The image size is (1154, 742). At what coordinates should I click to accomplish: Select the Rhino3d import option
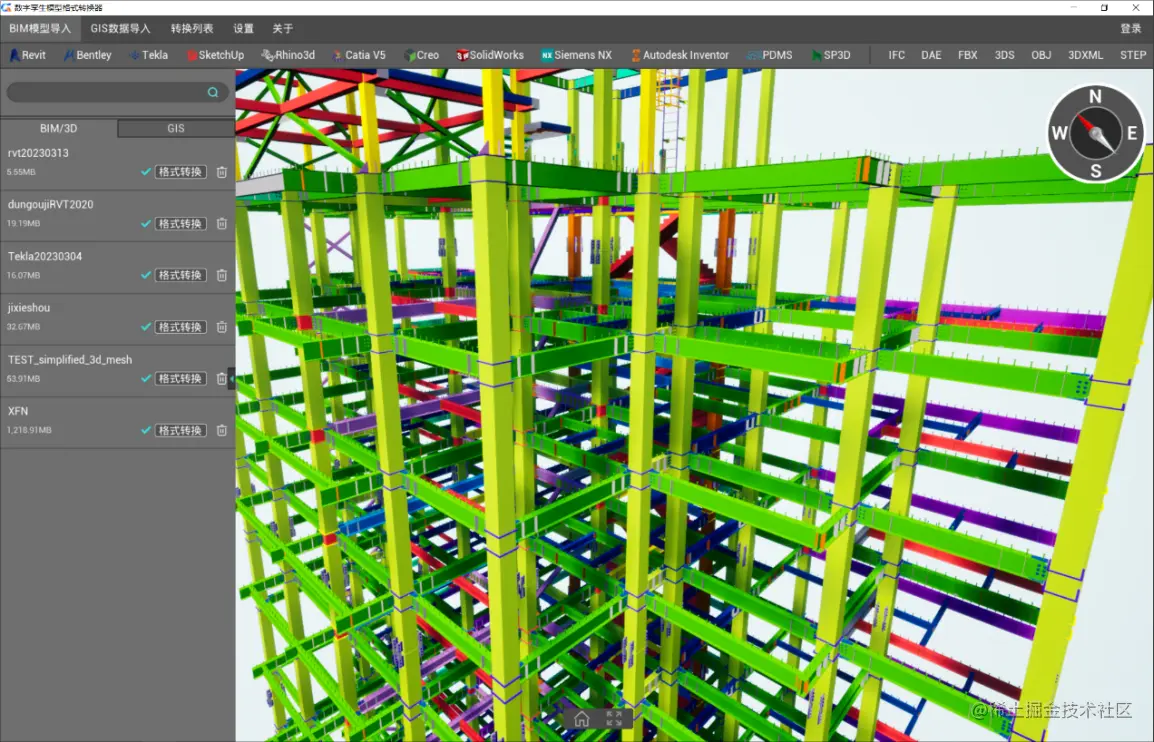(x=288, y=55)
